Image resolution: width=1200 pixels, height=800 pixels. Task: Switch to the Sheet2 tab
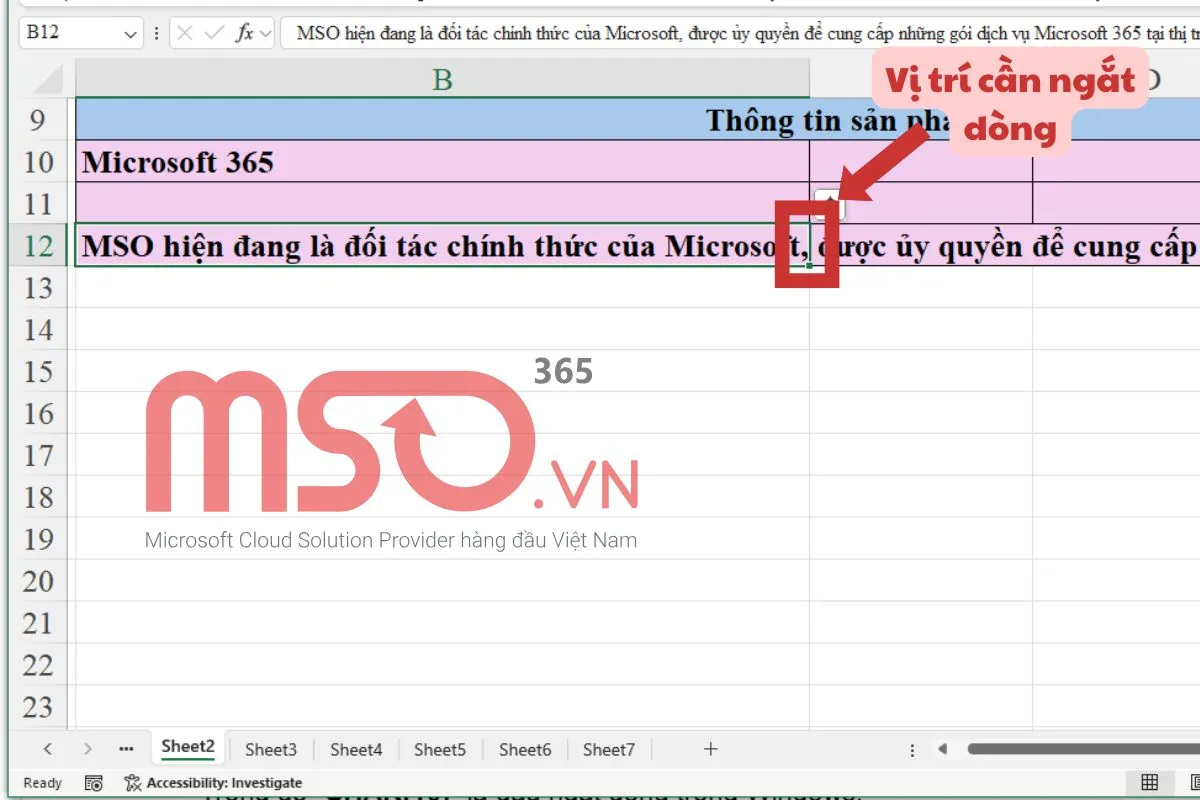pyautogui.click(x=188, y=747)
